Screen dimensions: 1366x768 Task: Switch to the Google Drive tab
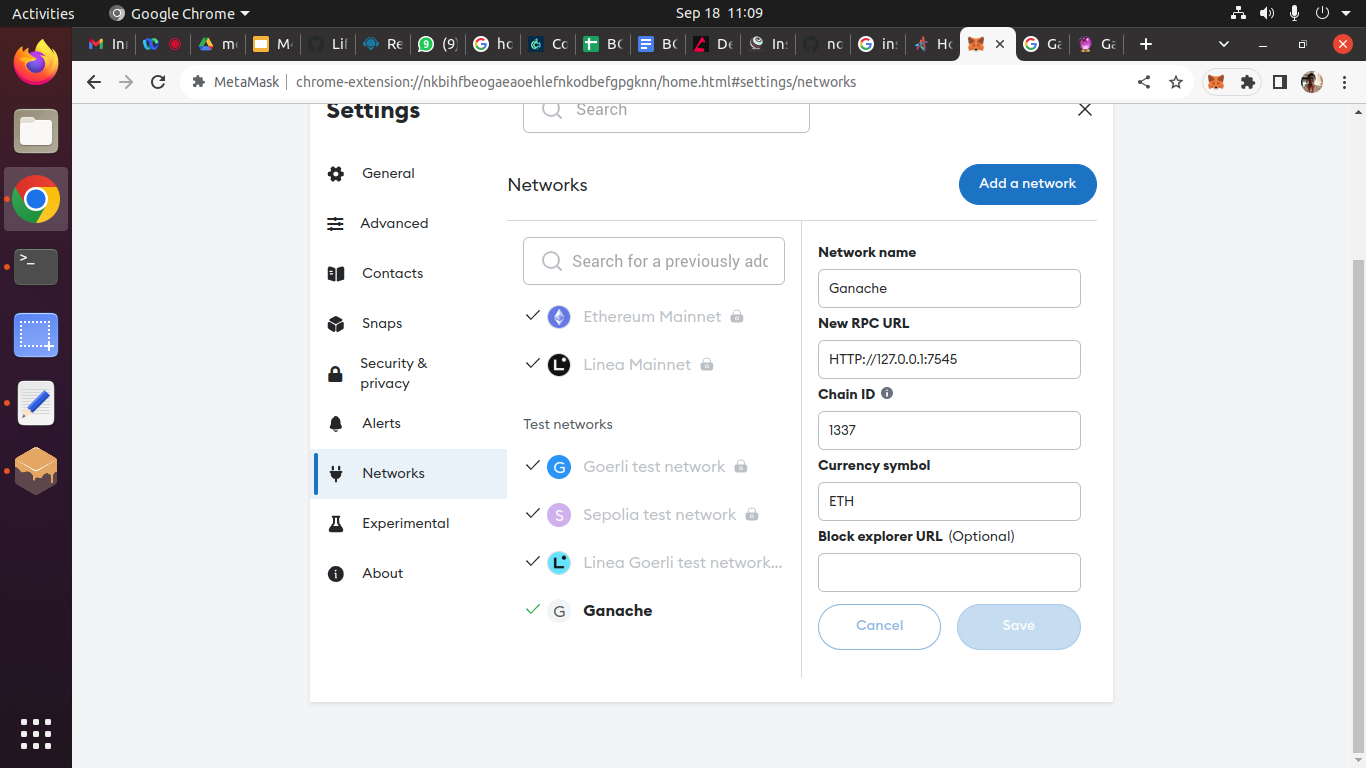218,44
